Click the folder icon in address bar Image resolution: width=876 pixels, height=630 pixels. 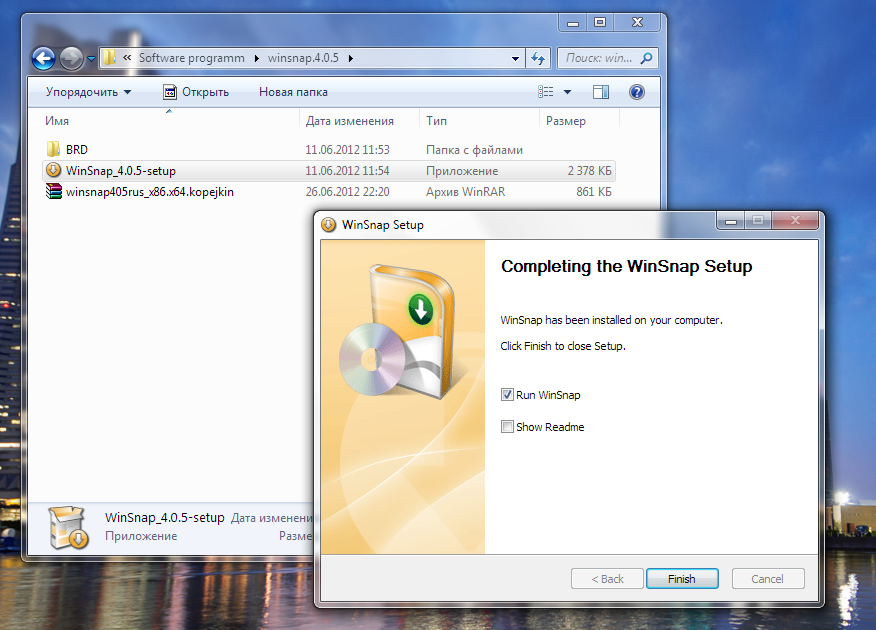(x=110, y=58)
